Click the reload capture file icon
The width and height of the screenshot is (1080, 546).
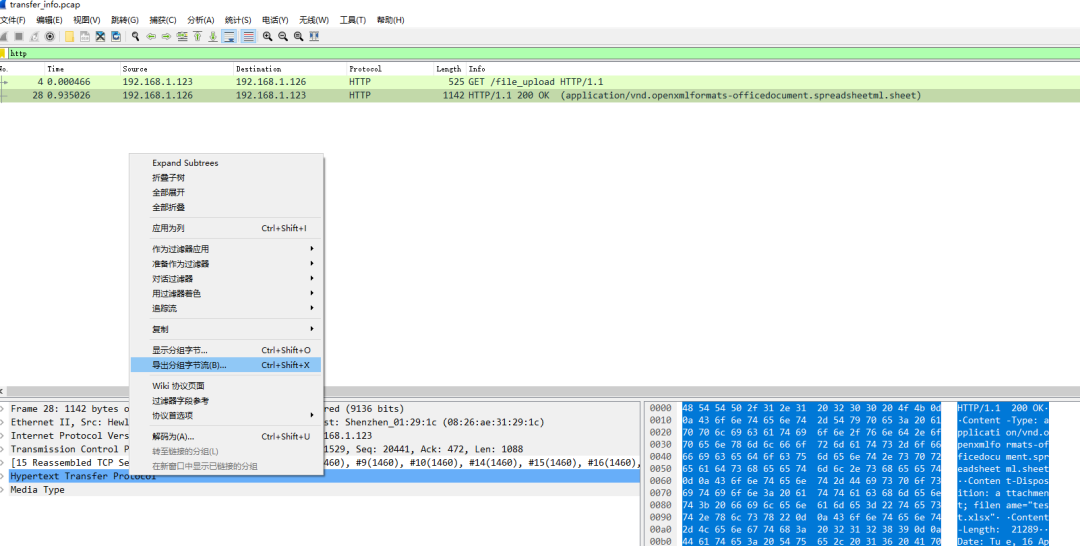point(116,36)
